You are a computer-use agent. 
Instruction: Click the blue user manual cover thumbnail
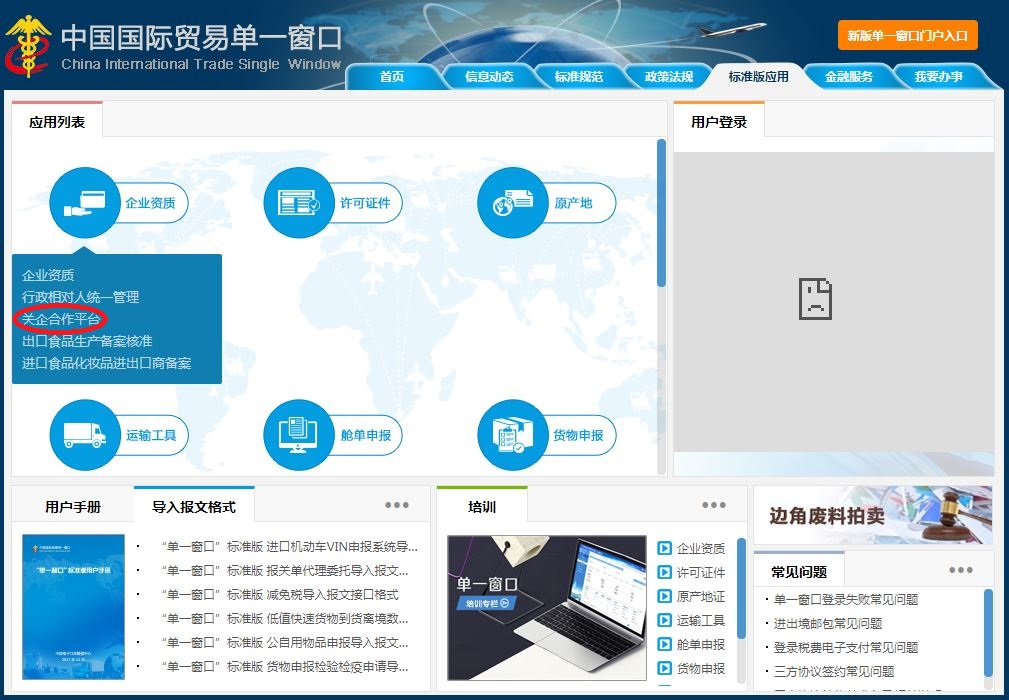click(73, 607)
